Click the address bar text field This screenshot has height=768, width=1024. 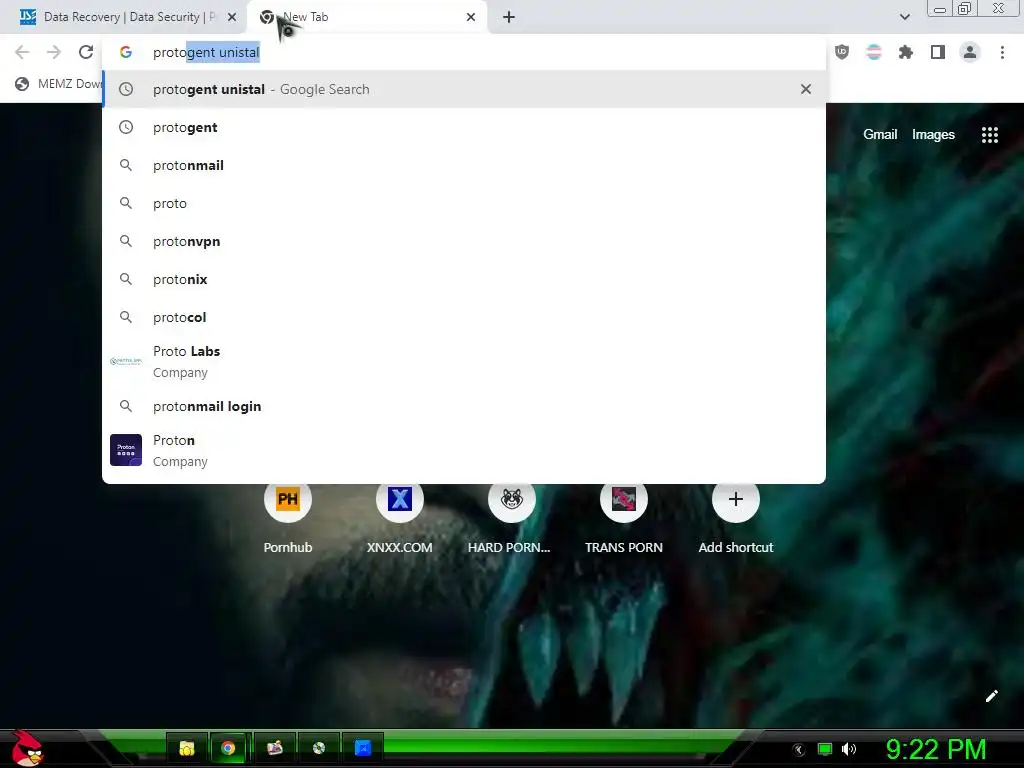tap(464, 52)
